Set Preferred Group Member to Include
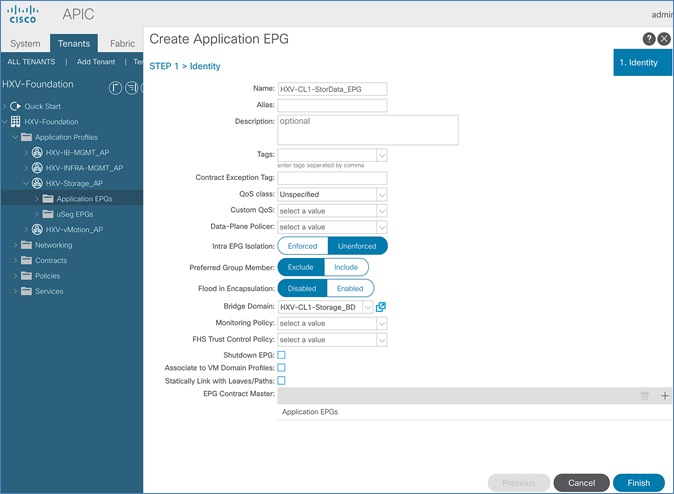Screen dimensions: 674x494 [x=346, y=267]
